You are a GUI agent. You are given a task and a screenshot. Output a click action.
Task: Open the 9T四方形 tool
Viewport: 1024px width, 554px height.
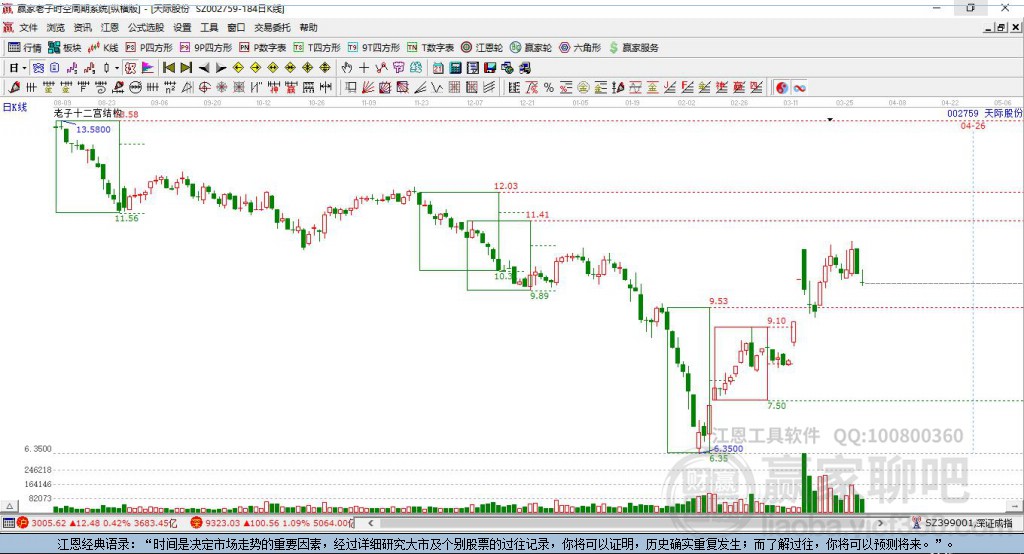(374, 48)
